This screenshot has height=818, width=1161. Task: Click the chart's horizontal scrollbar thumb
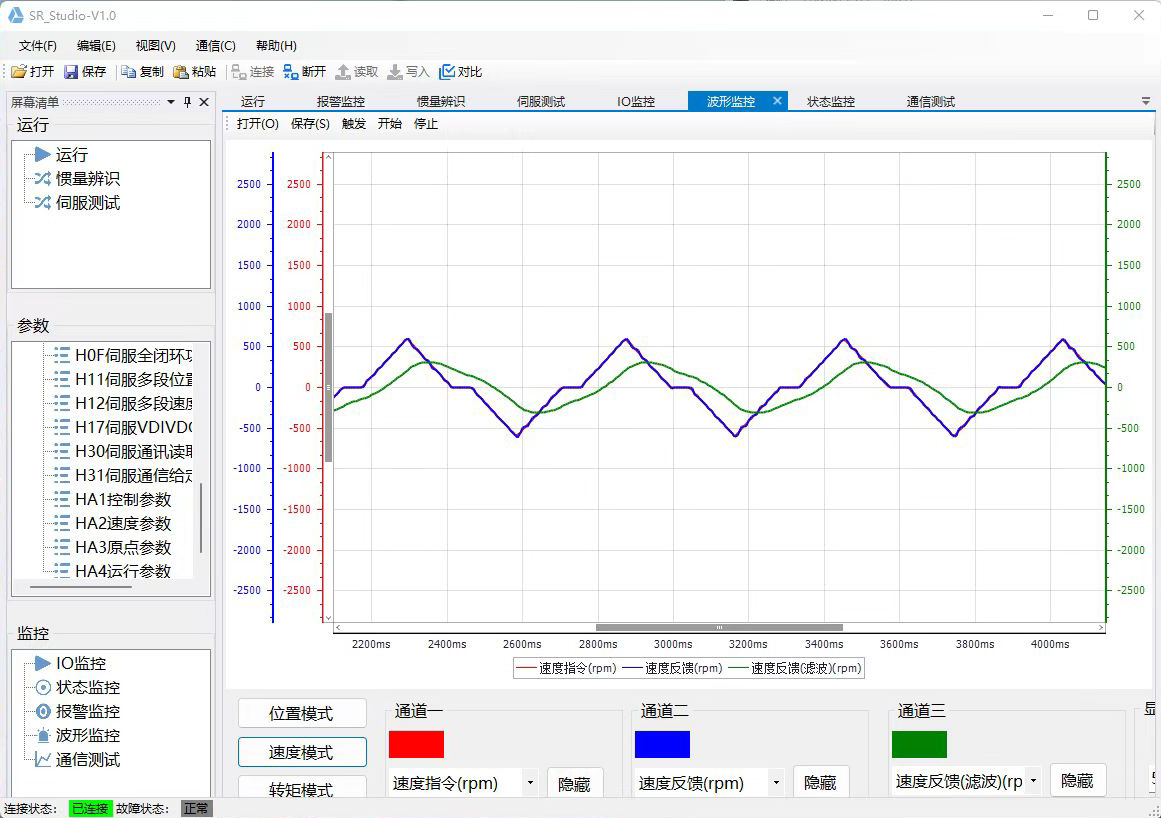719,627
